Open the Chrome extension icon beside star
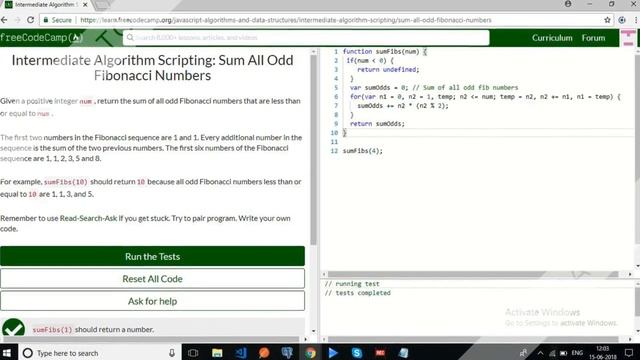640x360 pixels. tap(622, 20)
